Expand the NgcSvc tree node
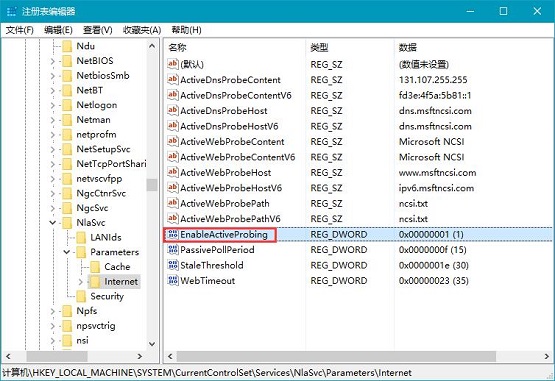This screenshot has height=381, width=555. click(53, 208)
